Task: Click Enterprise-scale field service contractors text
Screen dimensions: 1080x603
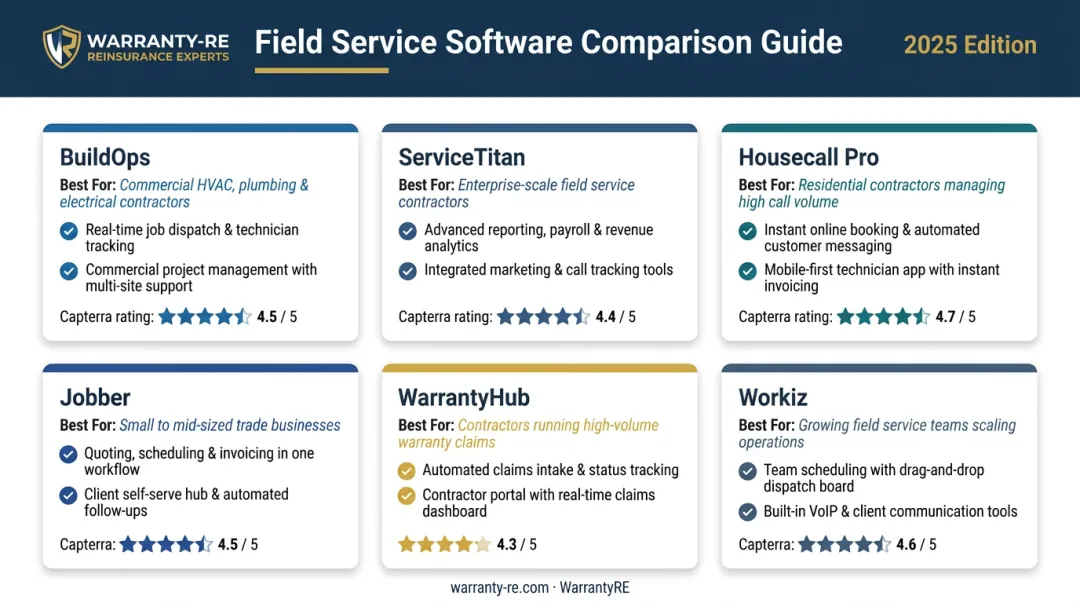Action: tap(517, 194)
